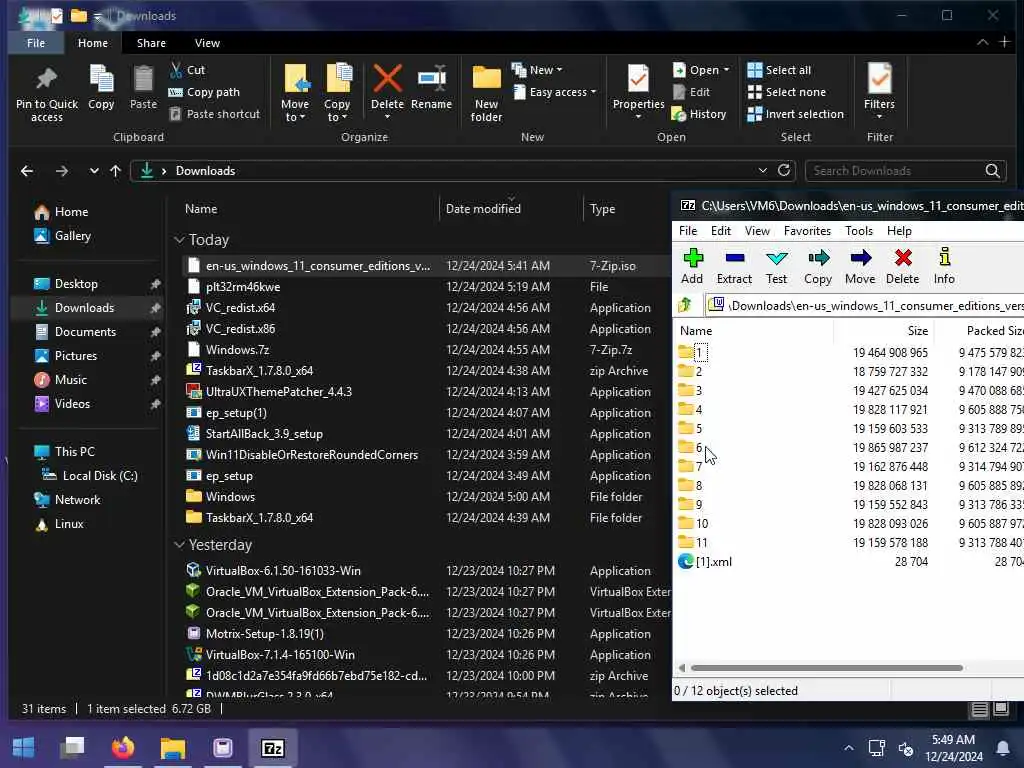
Task: Click the 7-Zip Move toolbar button
Action: click(860, 266)
